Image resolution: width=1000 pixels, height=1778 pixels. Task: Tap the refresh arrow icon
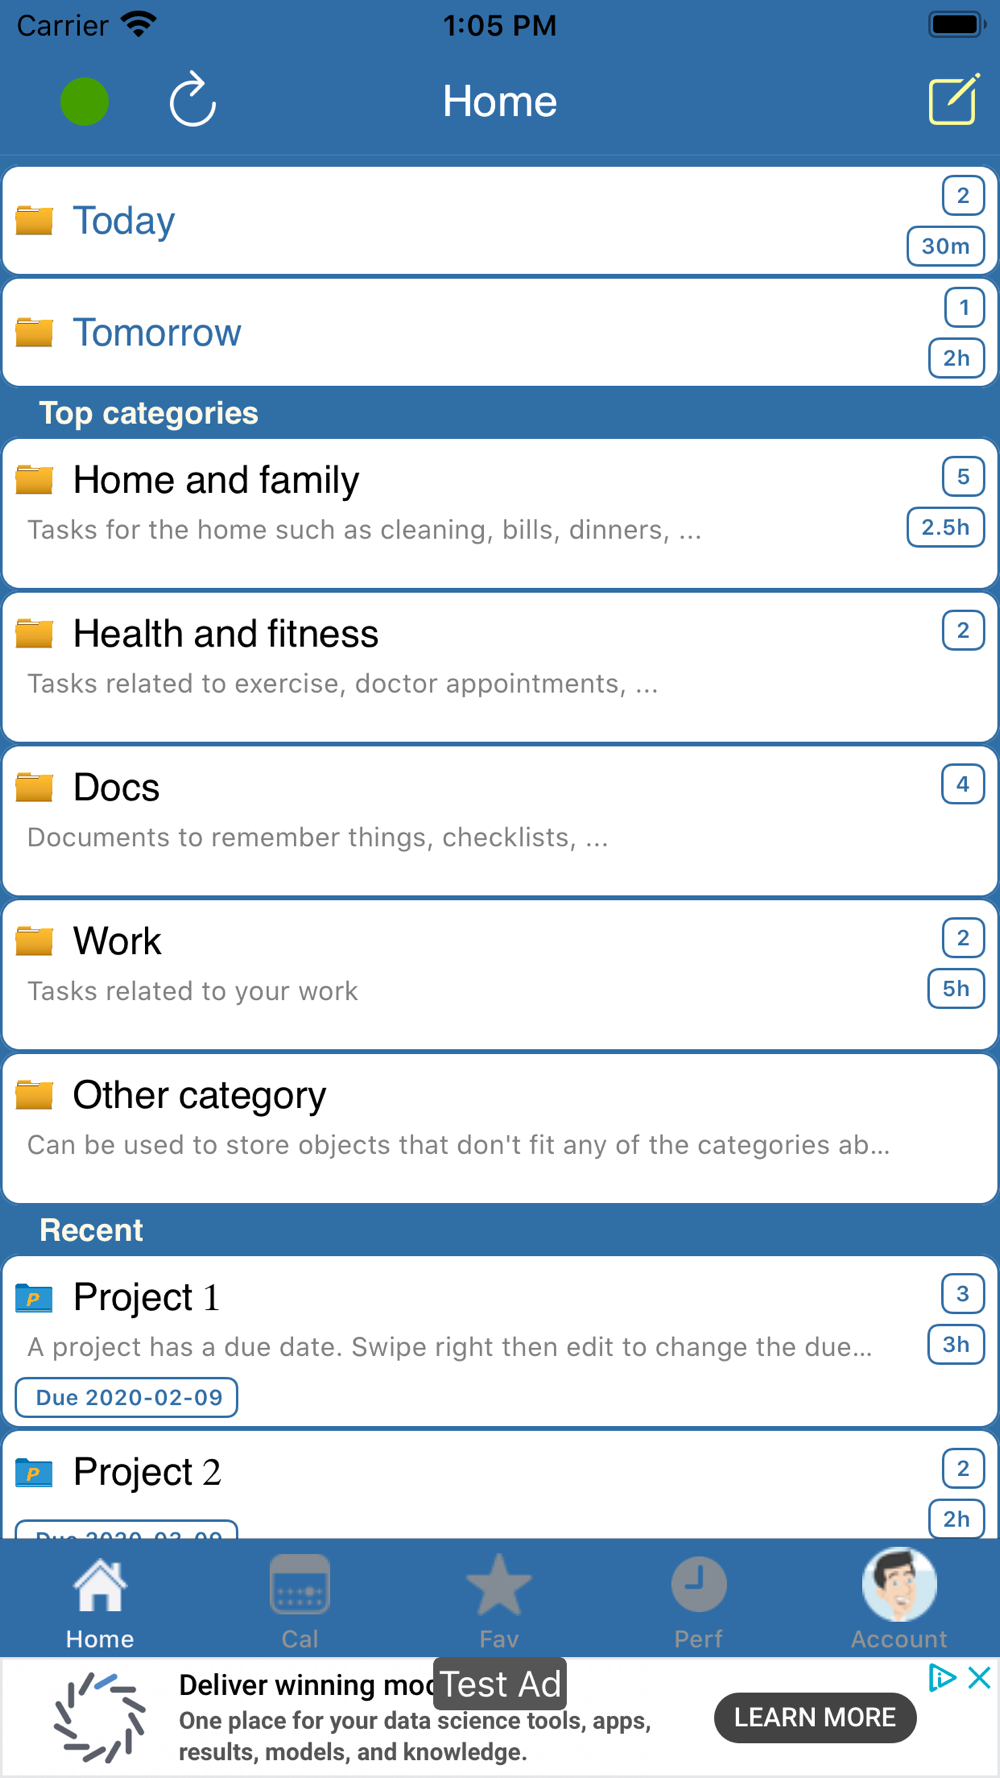click(192, 100)
